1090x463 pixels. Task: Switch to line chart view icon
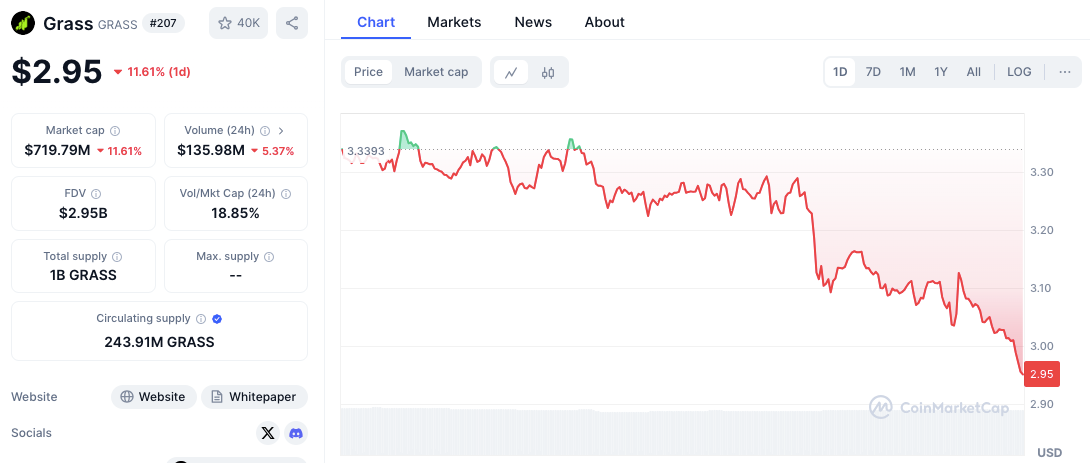tap(511, 72)
